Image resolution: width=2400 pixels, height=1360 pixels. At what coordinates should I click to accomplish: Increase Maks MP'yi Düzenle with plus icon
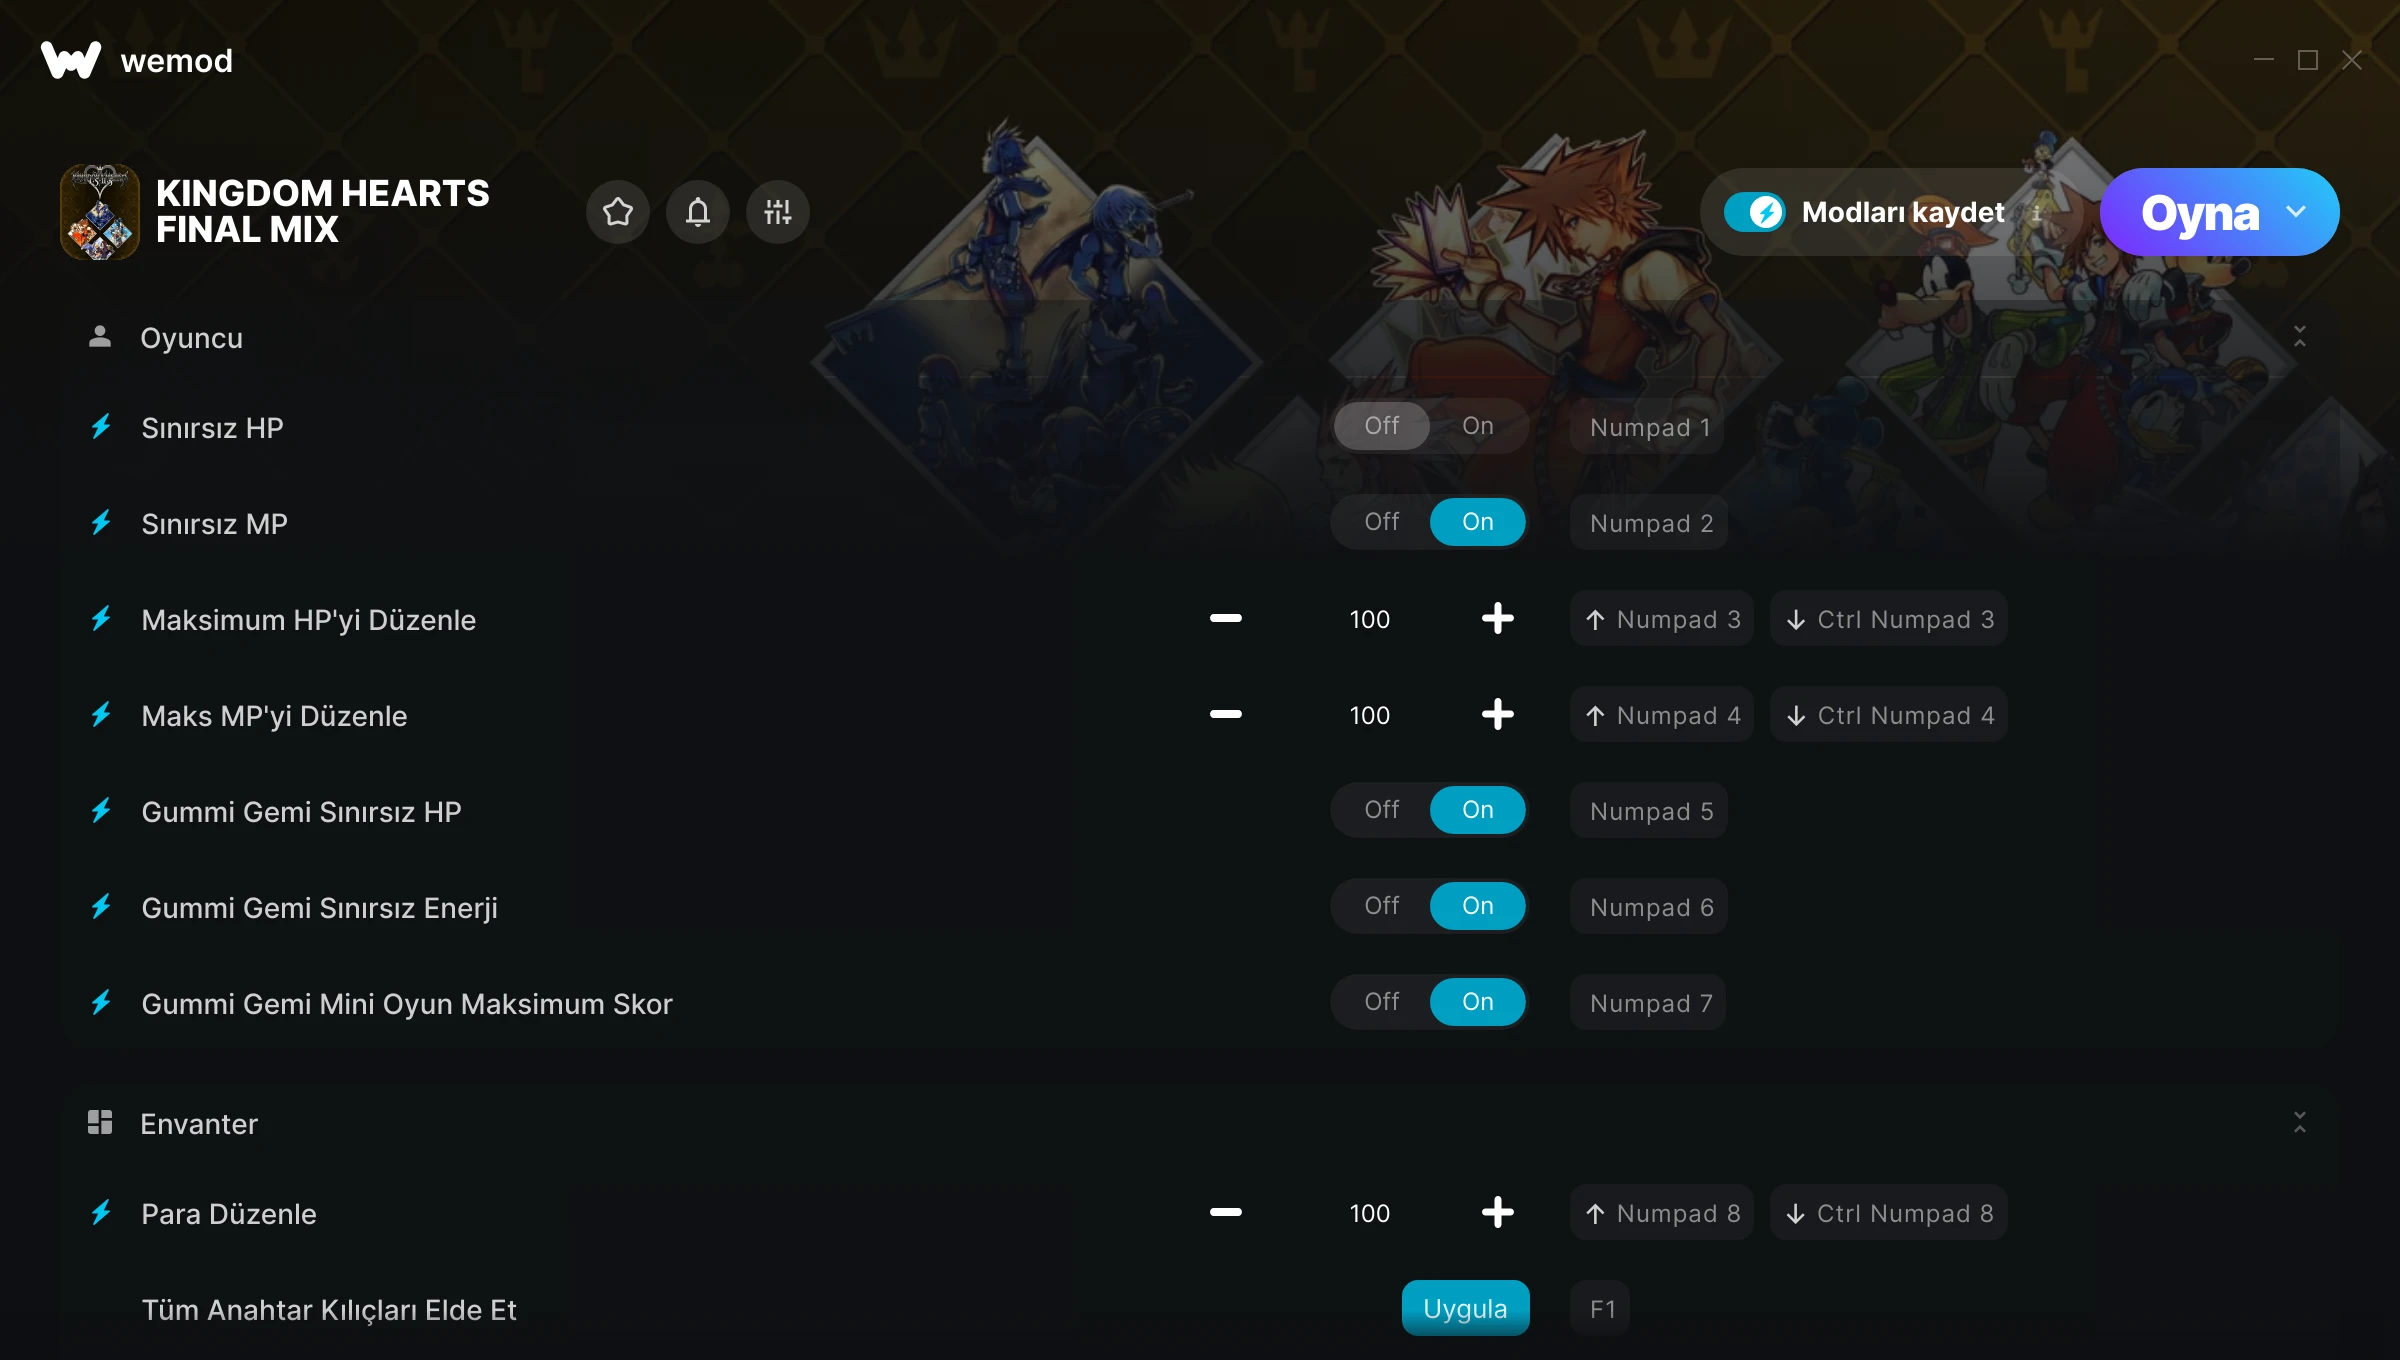(x=1497, y=715)
